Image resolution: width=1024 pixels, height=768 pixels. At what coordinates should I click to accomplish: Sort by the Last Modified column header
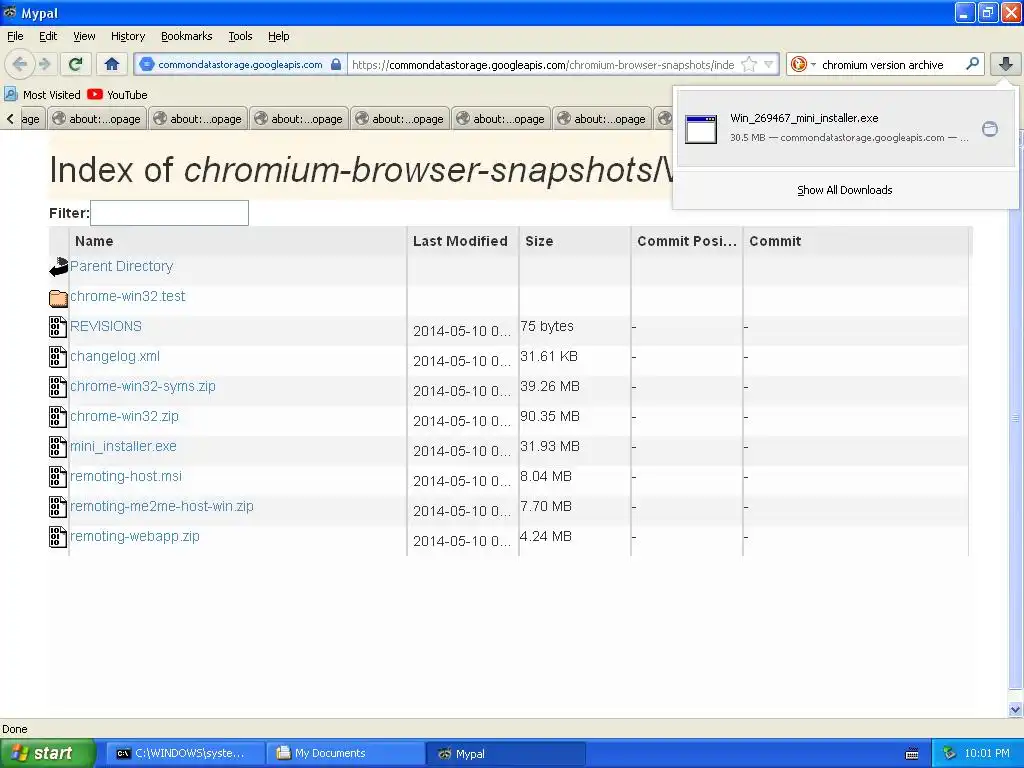pyautogui.click(x=460, y=241)
